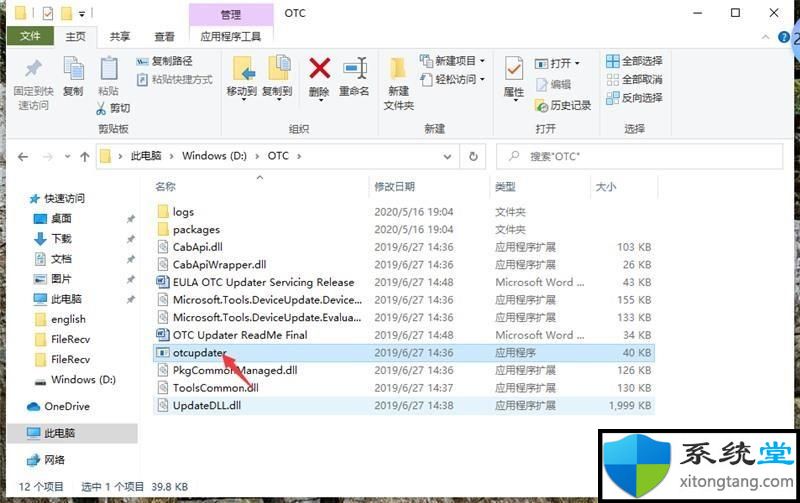Open the File (文件) menu tab

[x=30, y=36]
